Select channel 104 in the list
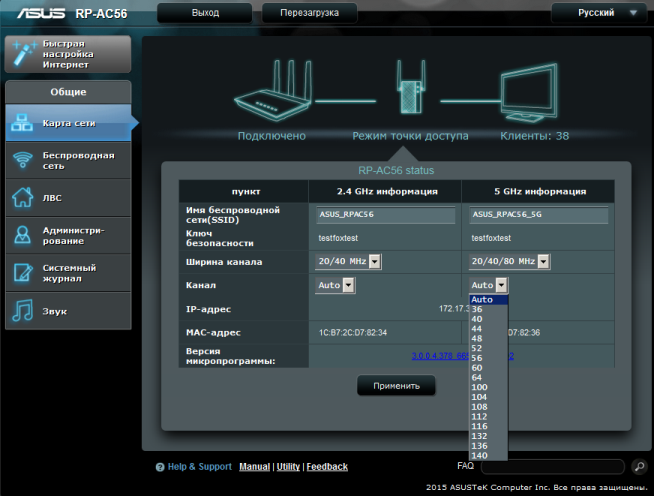 coord(488,397)
